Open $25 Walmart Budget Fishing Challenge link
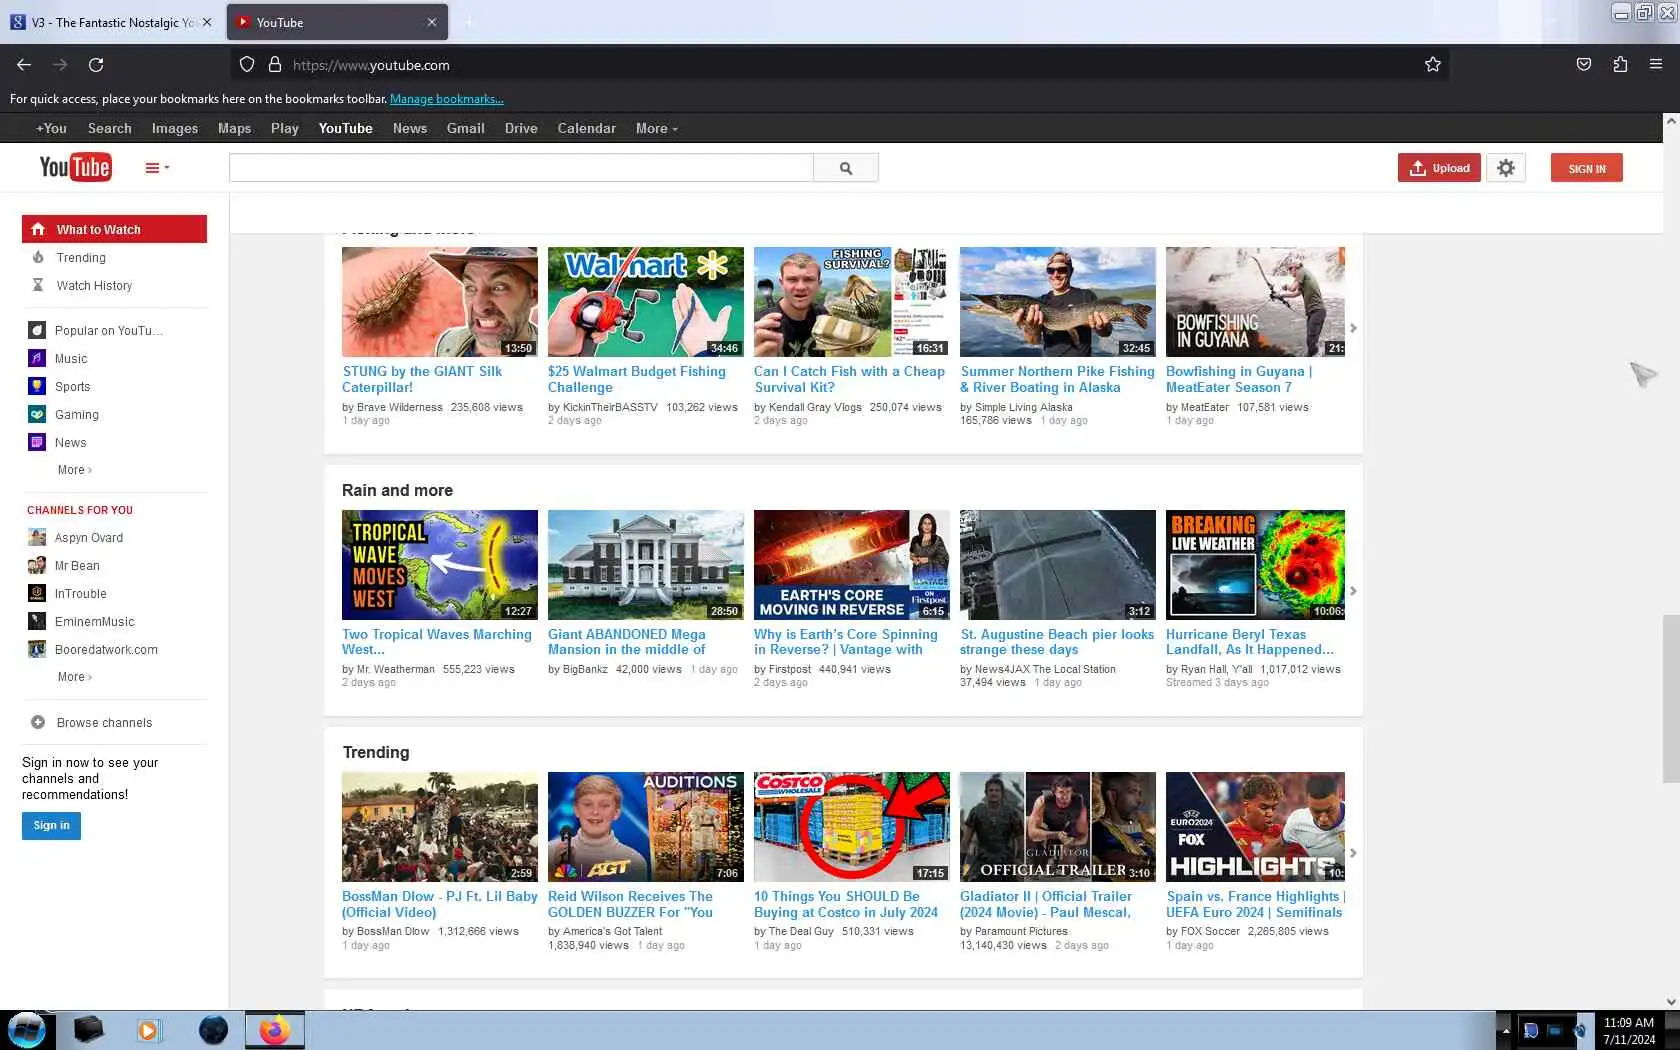1680x1050 pixels. click(637, 379)
